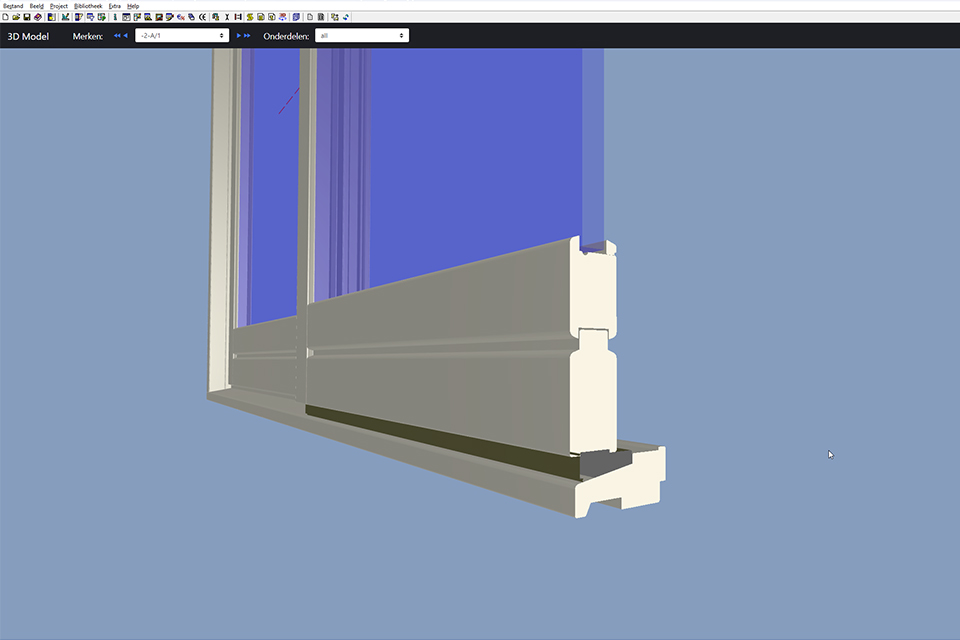Image resolution: width=960 pixels, height=640 pixels.
Task: Click the blue refresh arrows icon
Action: coord(346,17)
